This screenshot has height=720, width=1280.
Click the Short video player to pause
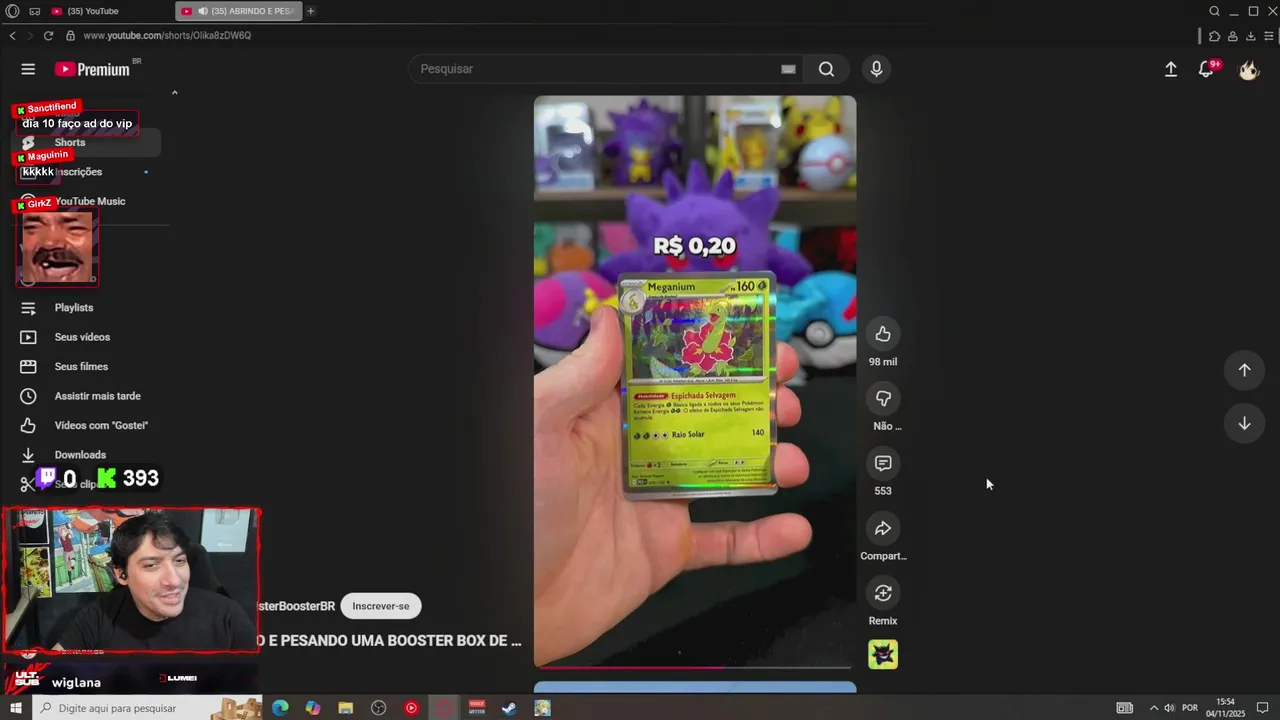click(695, 380)
